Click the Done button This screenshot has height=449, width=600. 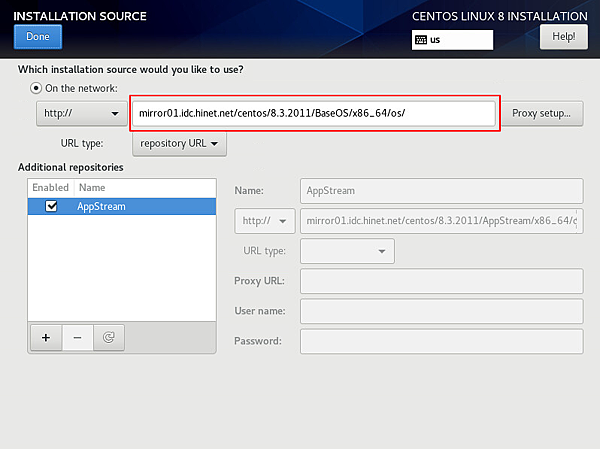point(38,37)
